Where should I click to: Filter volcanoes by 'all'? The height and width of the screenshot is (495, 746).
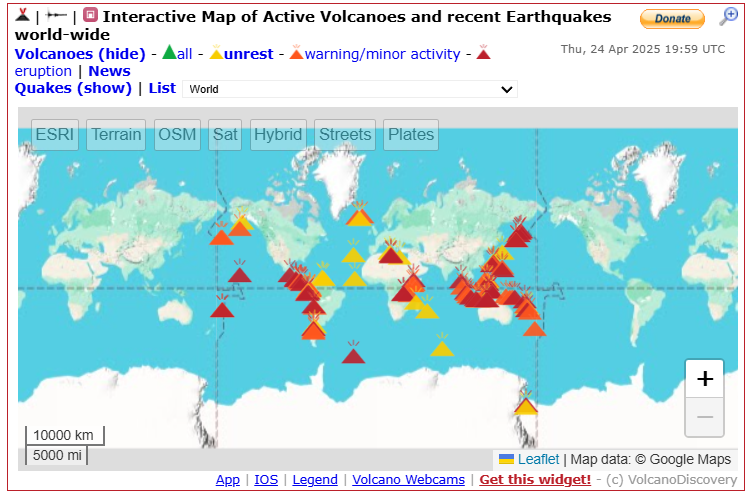(x=185, y=53)
